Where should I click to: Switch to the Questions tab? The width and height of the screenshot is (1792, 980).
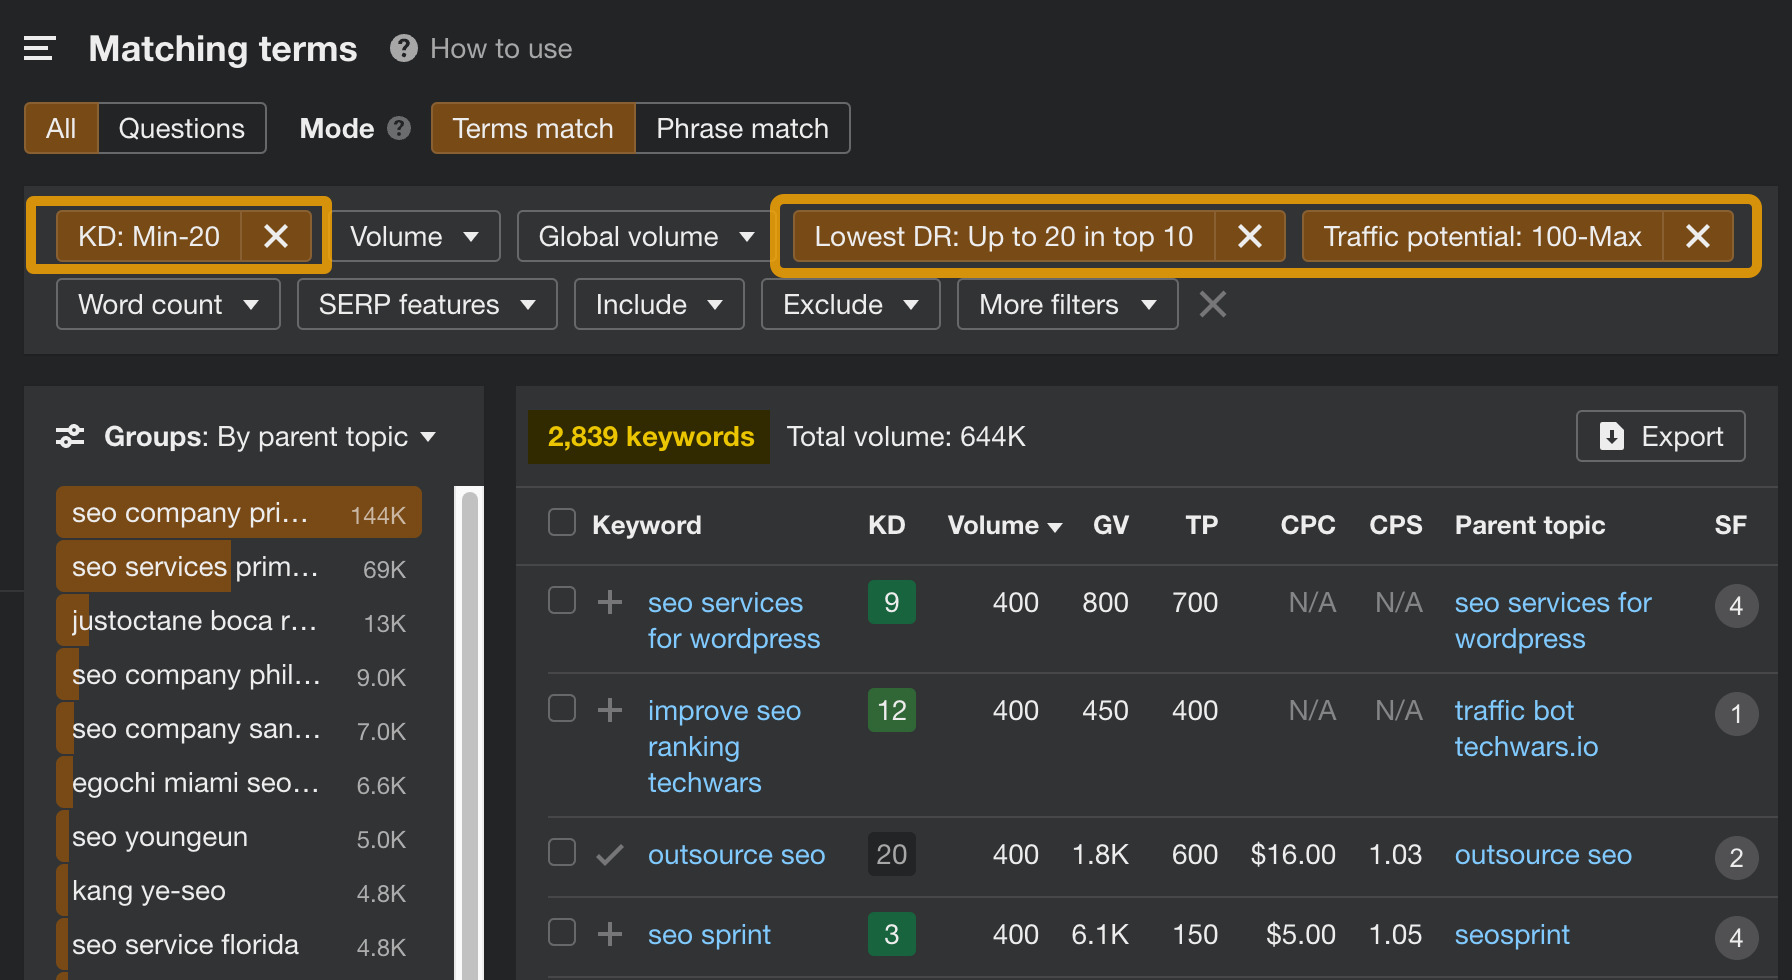point(181,128)
